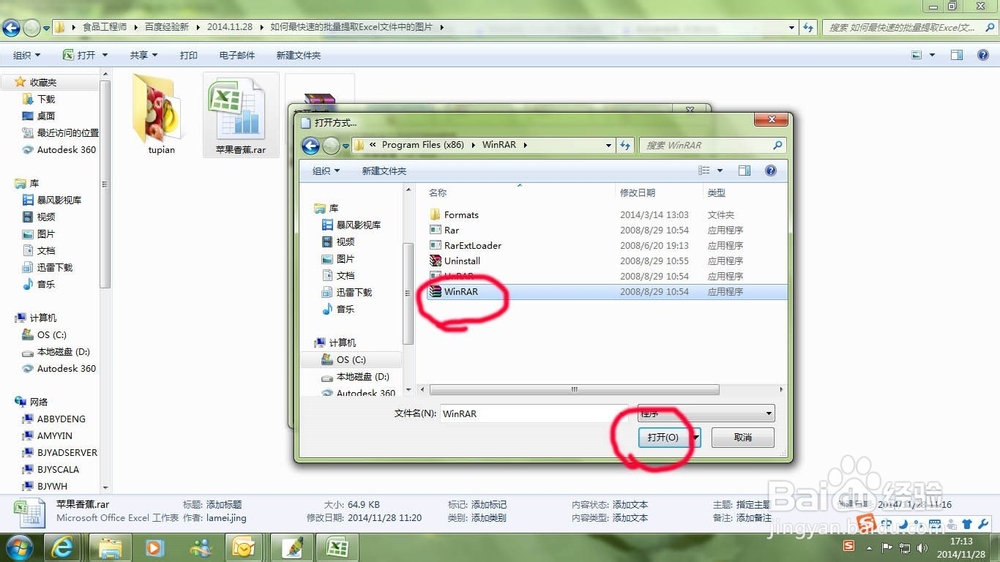This screenshot has height=562, width=1000.
Task: Select 音乐 in dialog navigation tree
Action: (x=345, y=309)
